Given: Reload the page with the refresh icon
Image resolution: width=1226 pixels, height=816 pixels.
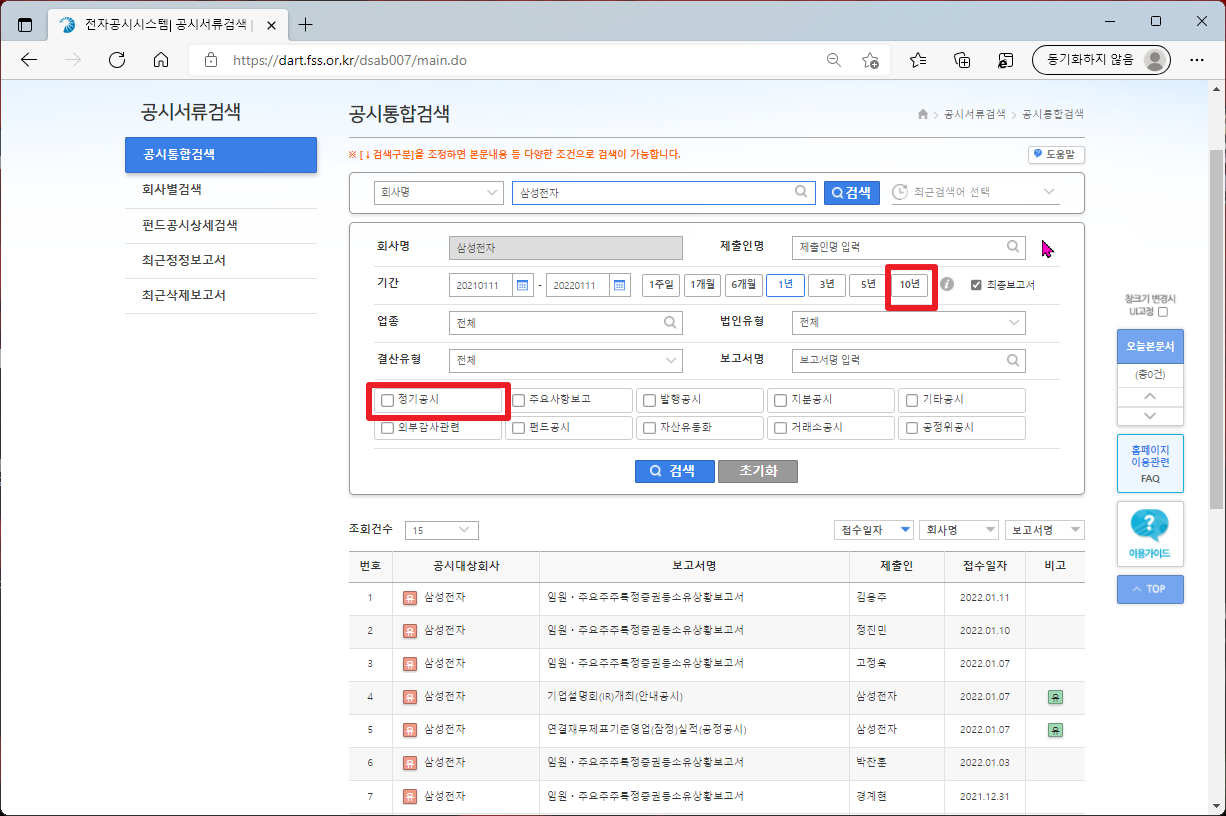Looking at the screenshot, I should pos(117,60).
